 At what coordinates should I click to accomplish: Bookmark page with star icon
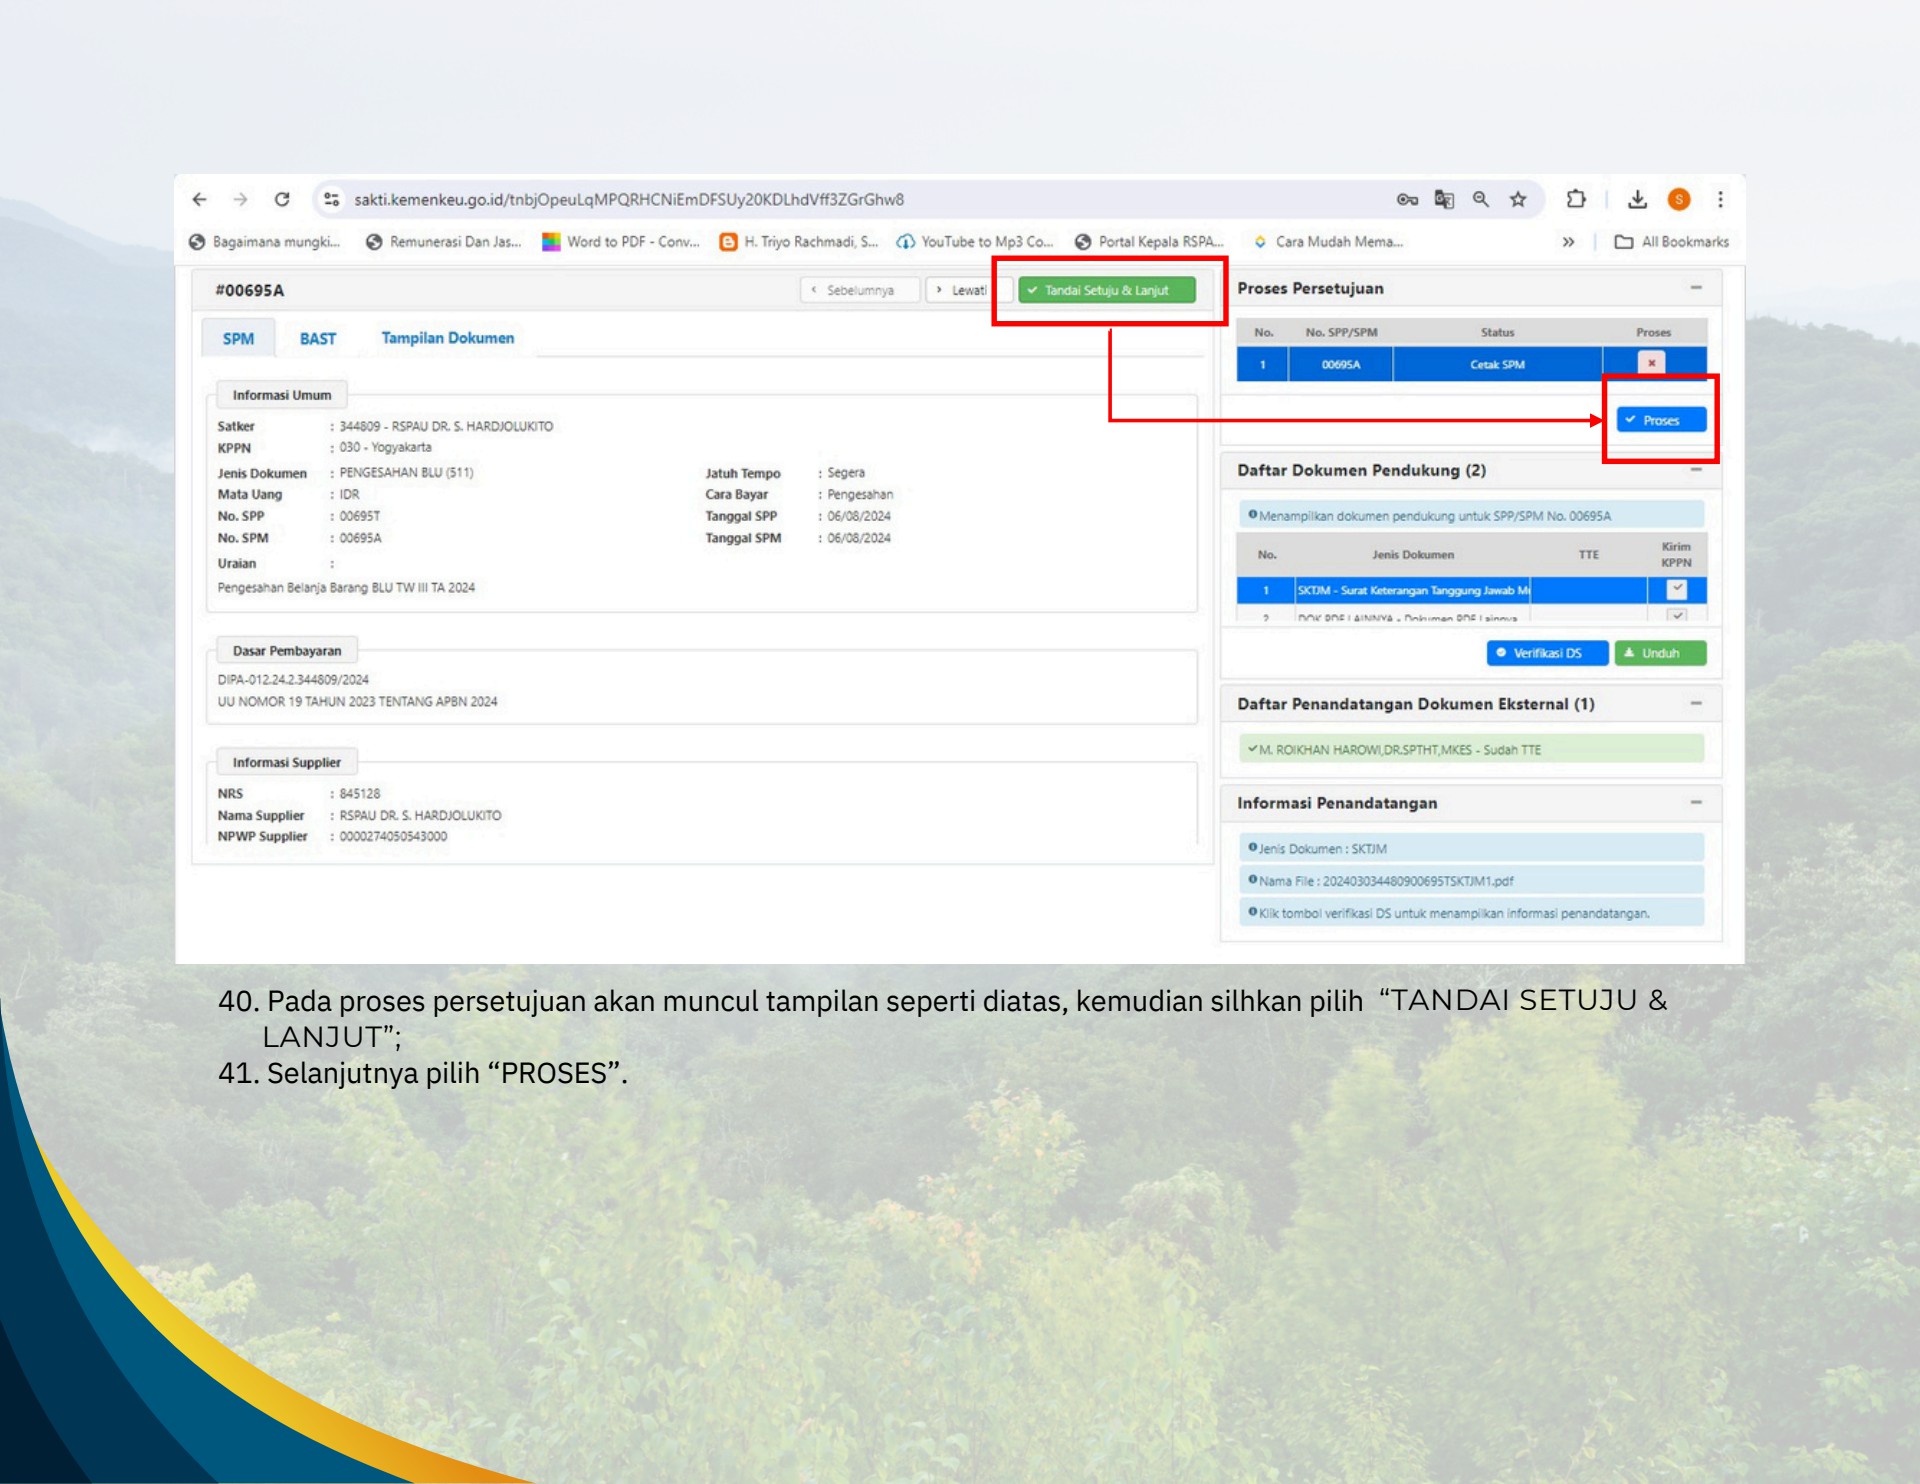tap(1517, 199)
